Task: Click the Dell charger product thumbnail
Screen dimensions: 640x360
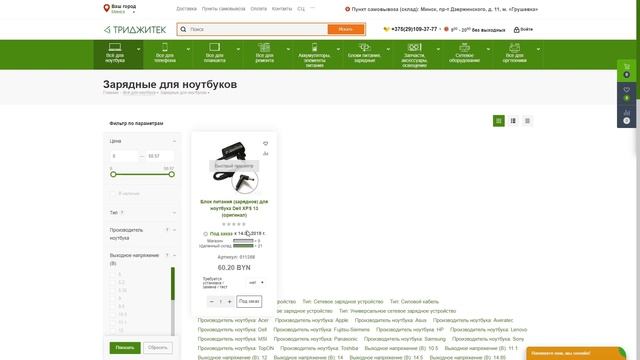Action: (x=235, y=167)
